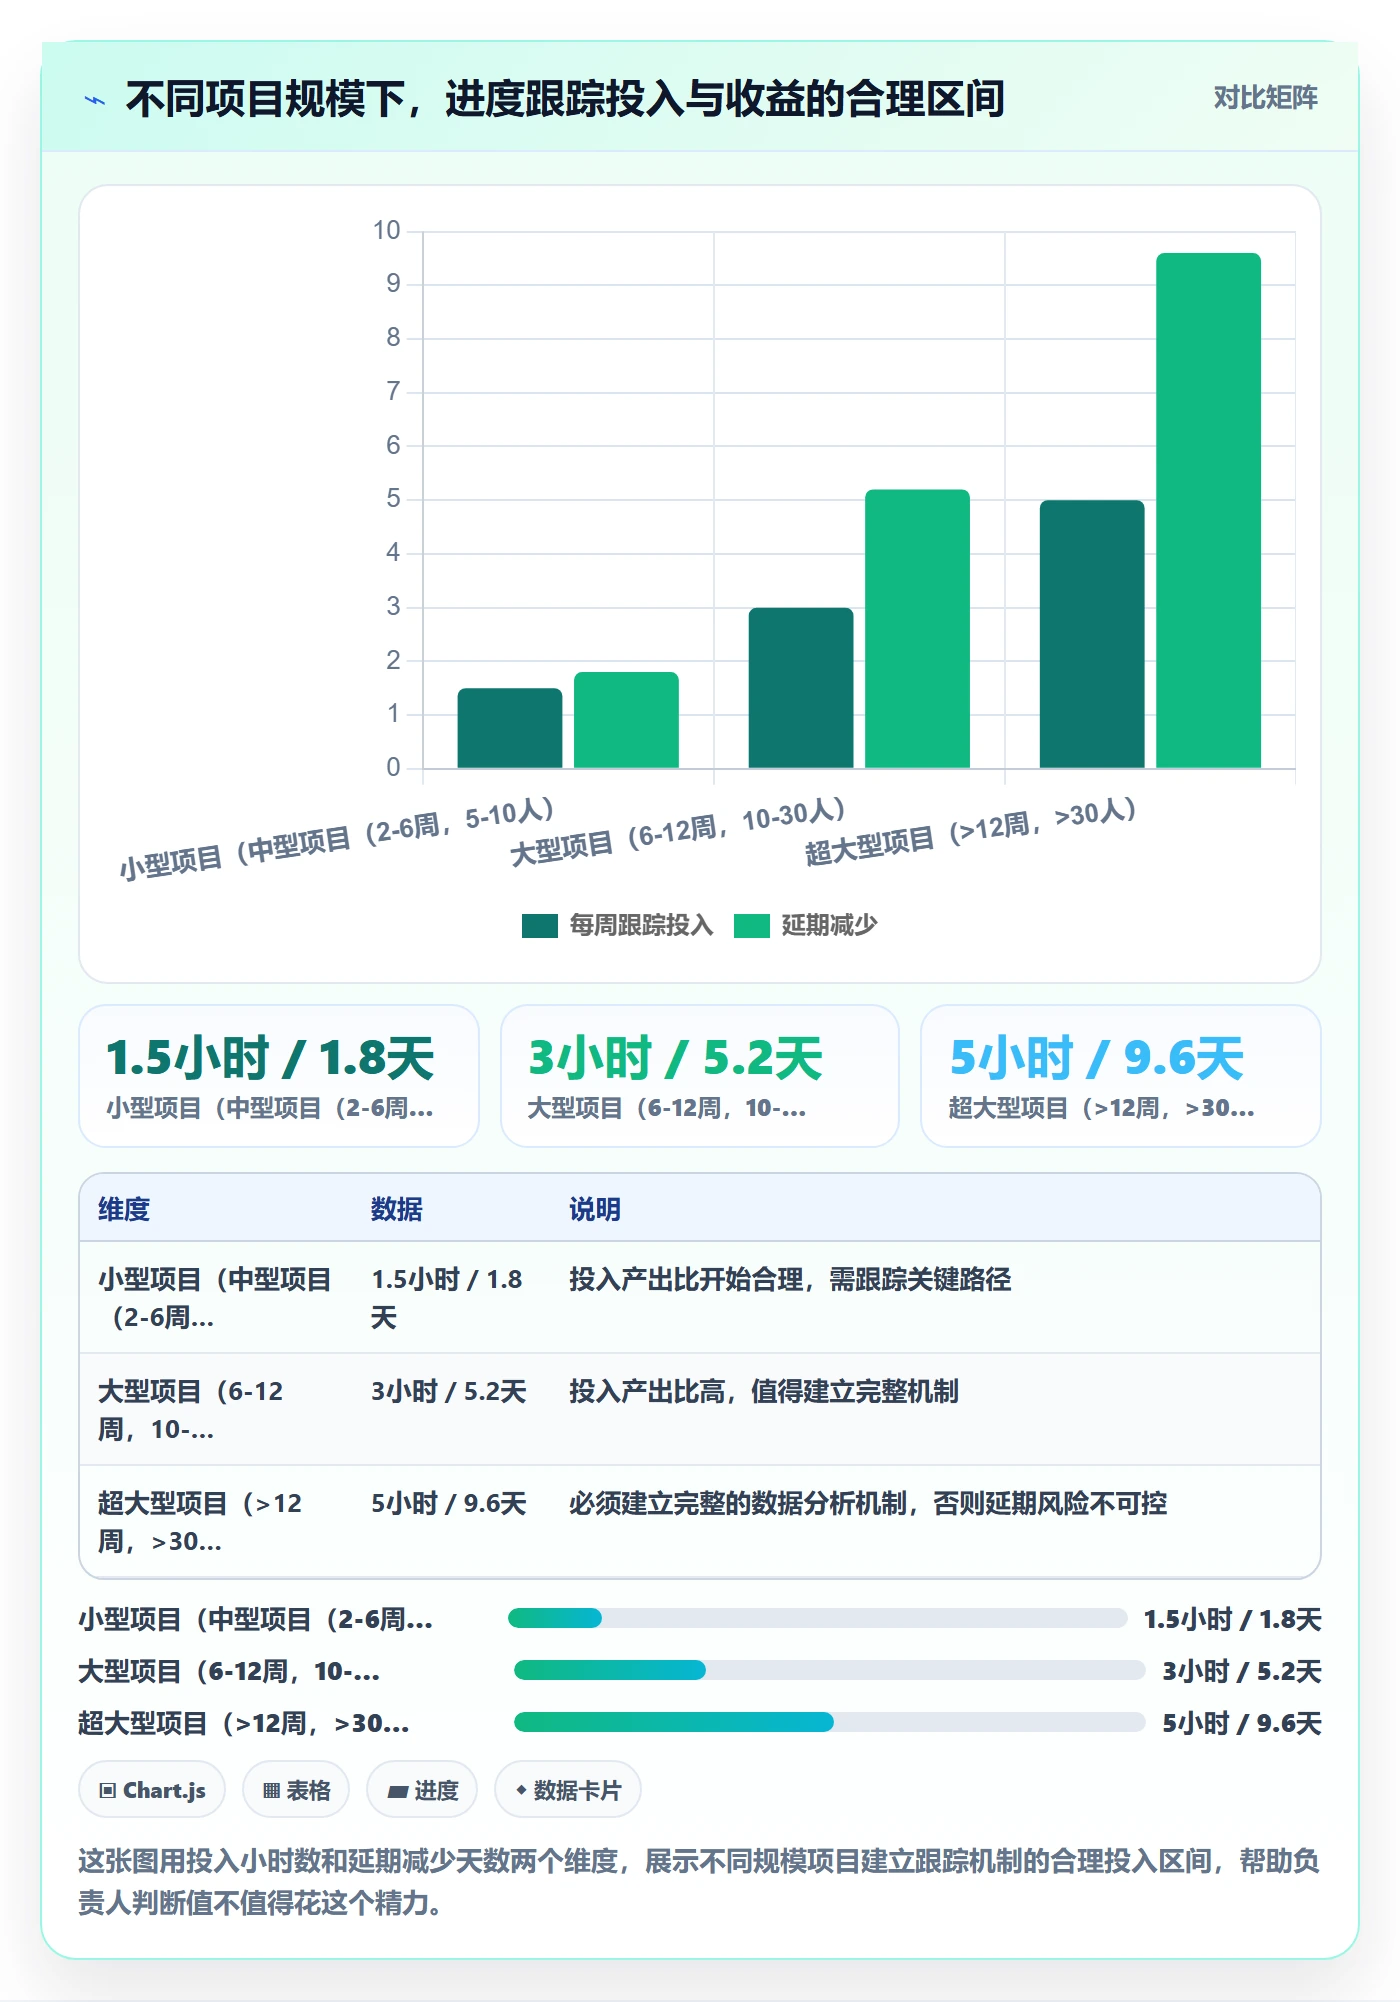
Task: Click the 对比矩阵 label in the header
Action: coord(1265,98)
